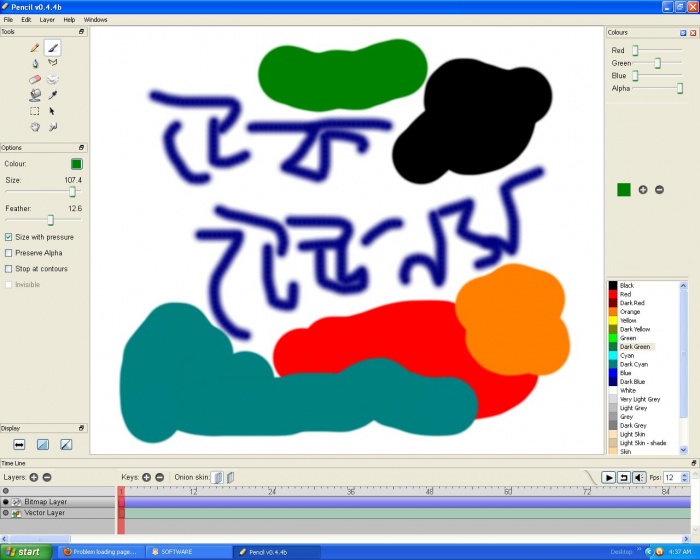Switch to Problem loading page taskbar item
This screenshot has width=700, height=560.
coord(102,552)
